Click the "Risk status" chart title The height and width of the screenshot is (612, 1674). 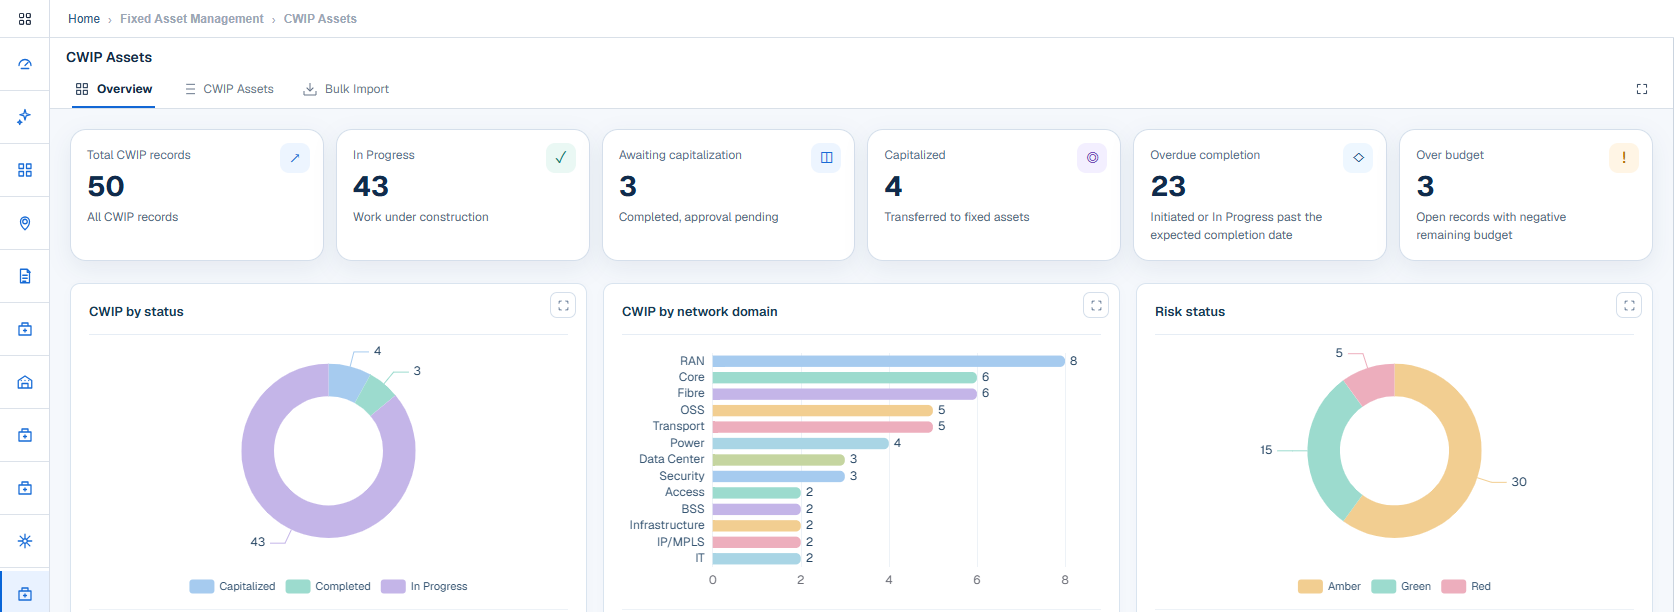(x=1190, y=312)
